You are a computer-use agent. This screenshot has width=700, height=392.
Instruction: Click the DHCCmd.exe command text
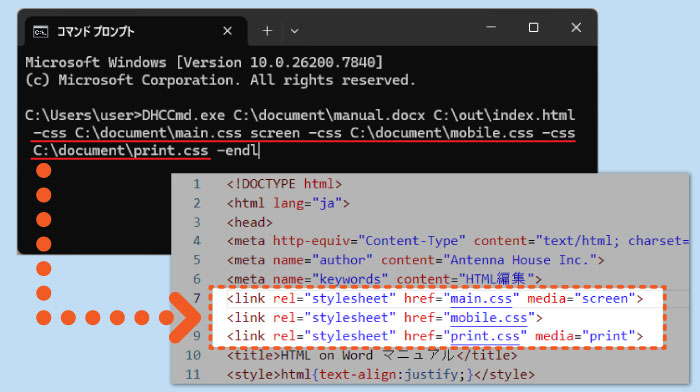click(x=183, y=115)
